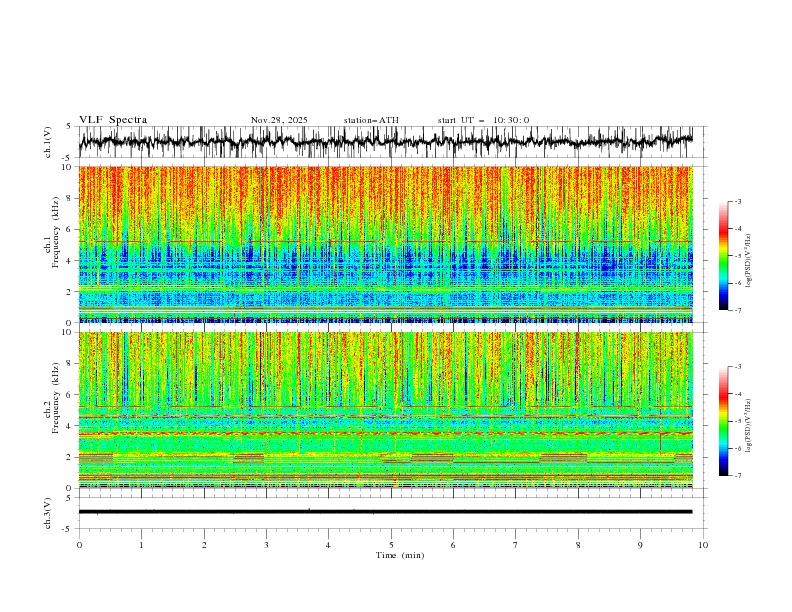The image size is (792, 612).
Task: Click time-axis tick label "6" minutes
Action: [x=453, y=545]
